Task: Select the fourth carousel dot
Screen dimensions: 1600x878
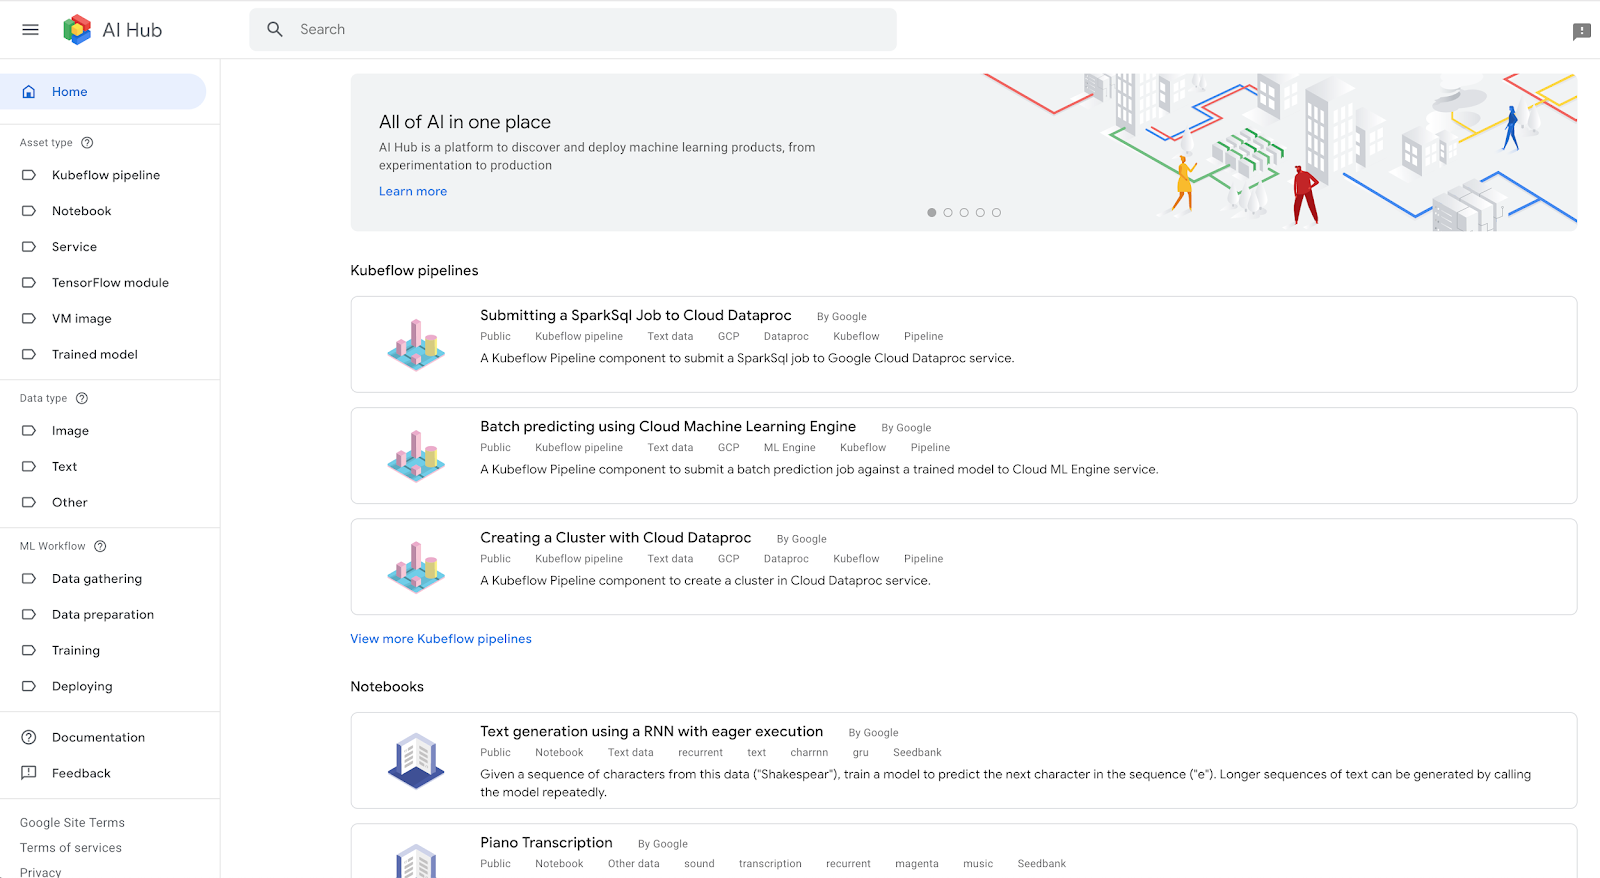Action: tap(980, 213)
